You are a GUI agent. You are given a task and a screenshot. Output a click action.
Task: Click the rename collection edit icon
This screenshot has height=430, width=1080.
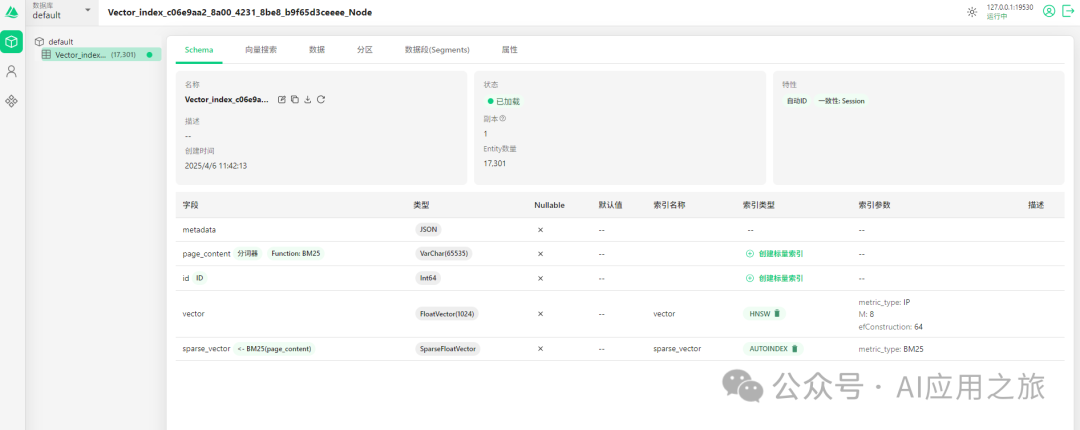click(x=282, y=100)
